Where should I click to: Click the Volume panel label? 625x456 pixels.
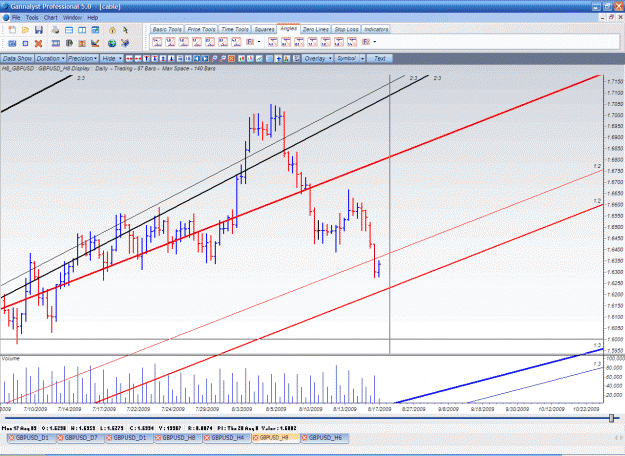(11, 358)
